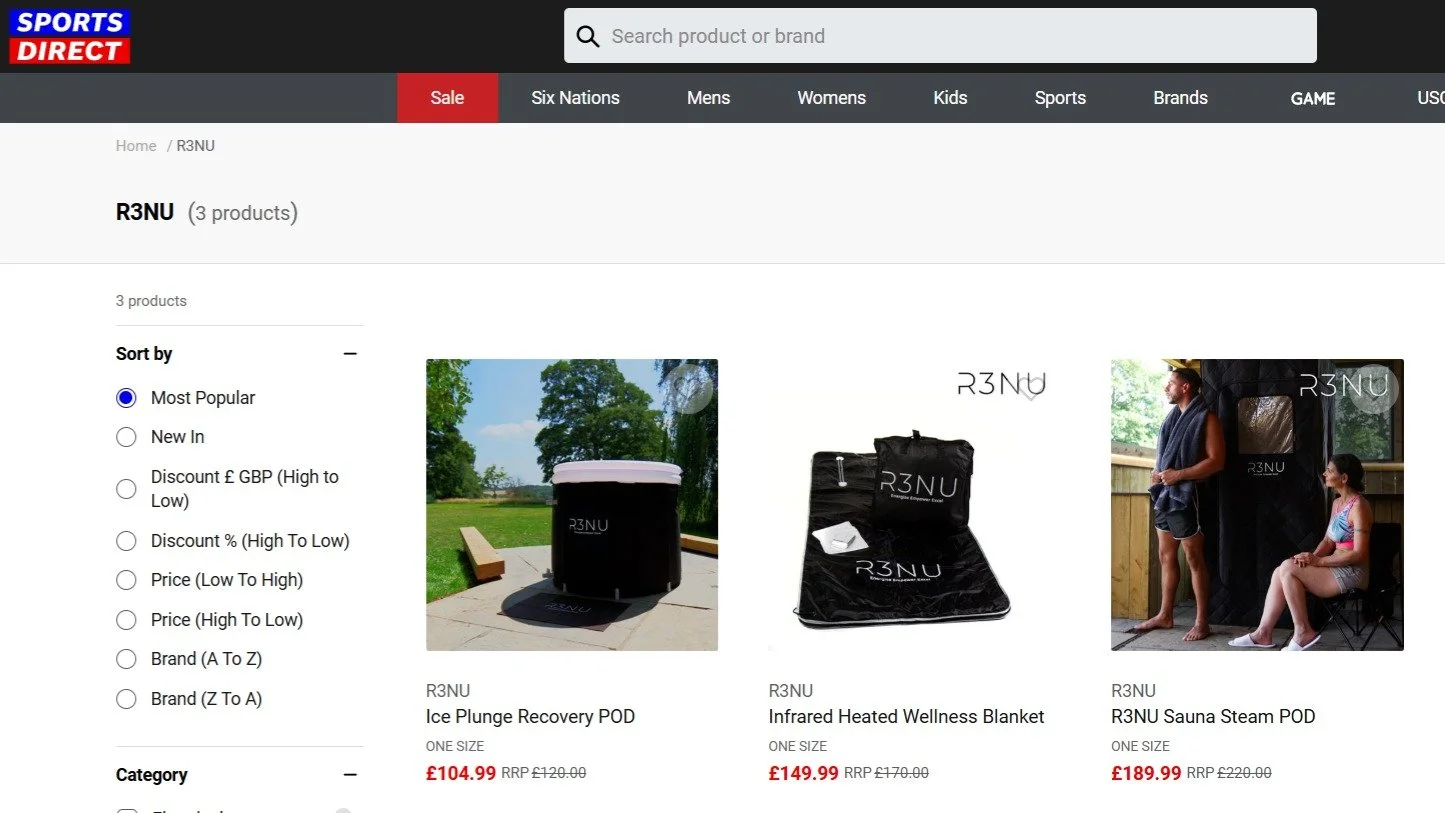Browse the Brands menu
This screenshot has width=1445, height=813.
[x=1180, y=97]
